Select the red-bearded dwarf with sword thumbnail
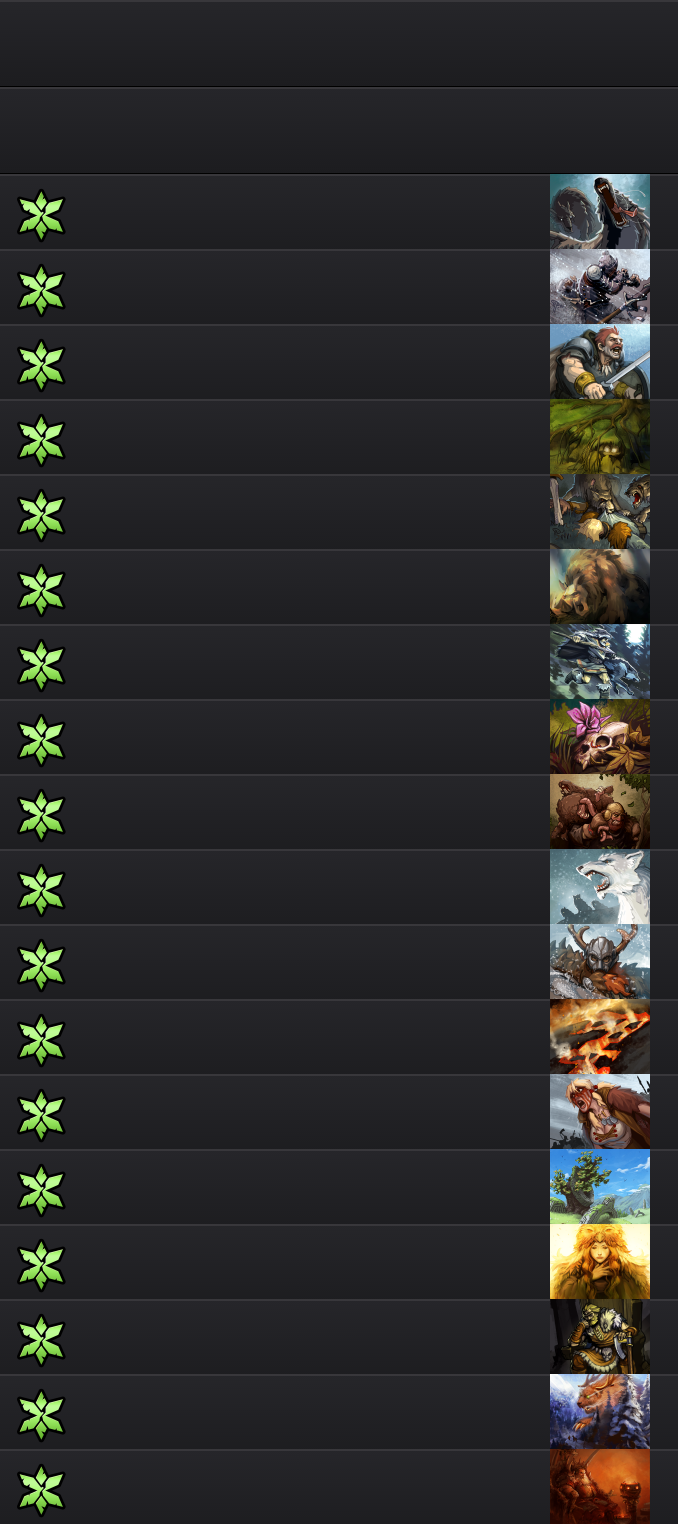 600,362
